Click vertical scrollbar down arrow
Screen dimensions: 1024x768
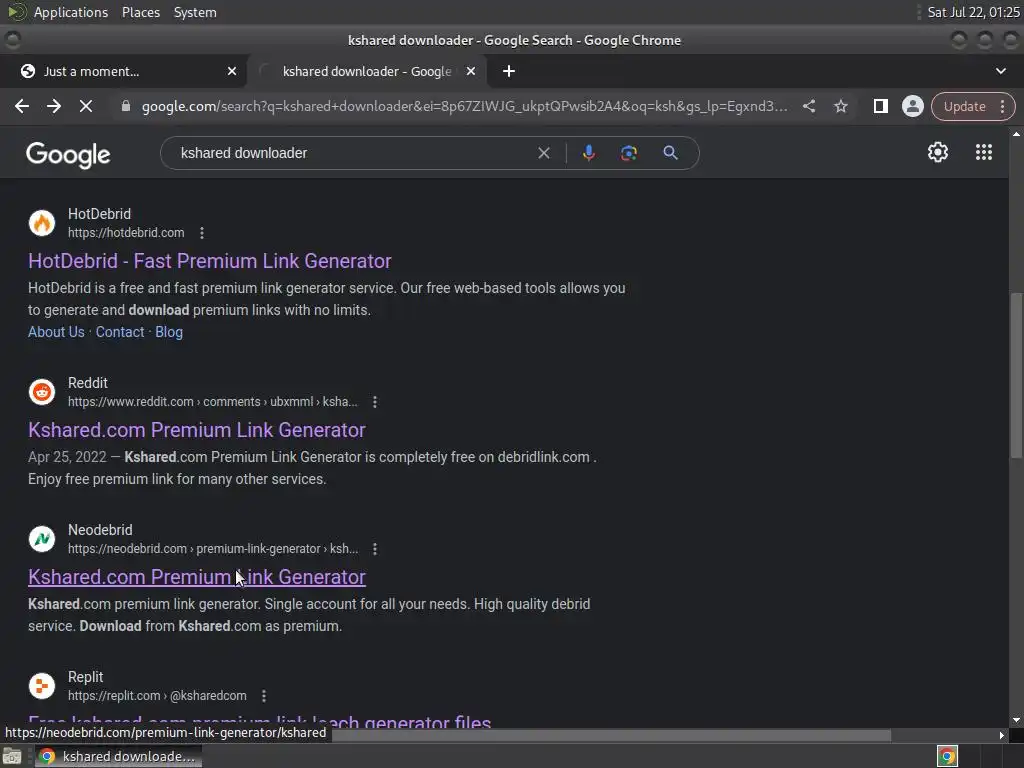click(1016, 720)
